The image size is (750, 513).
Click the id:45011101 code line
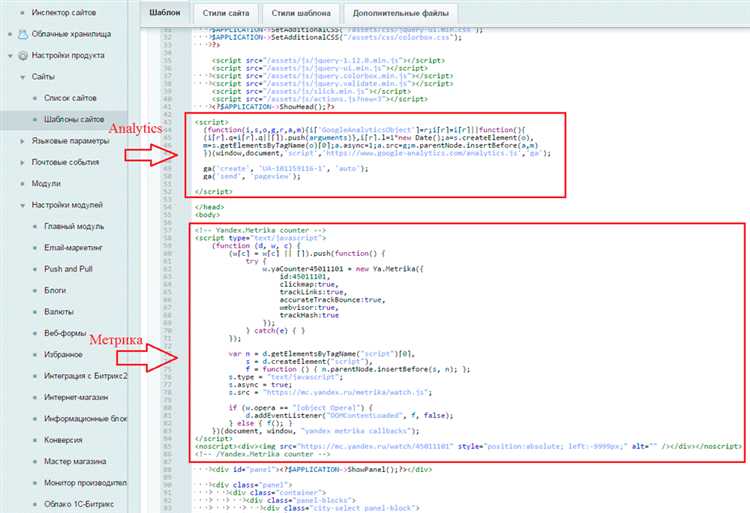pyautogui.click(x=305, y=276)
